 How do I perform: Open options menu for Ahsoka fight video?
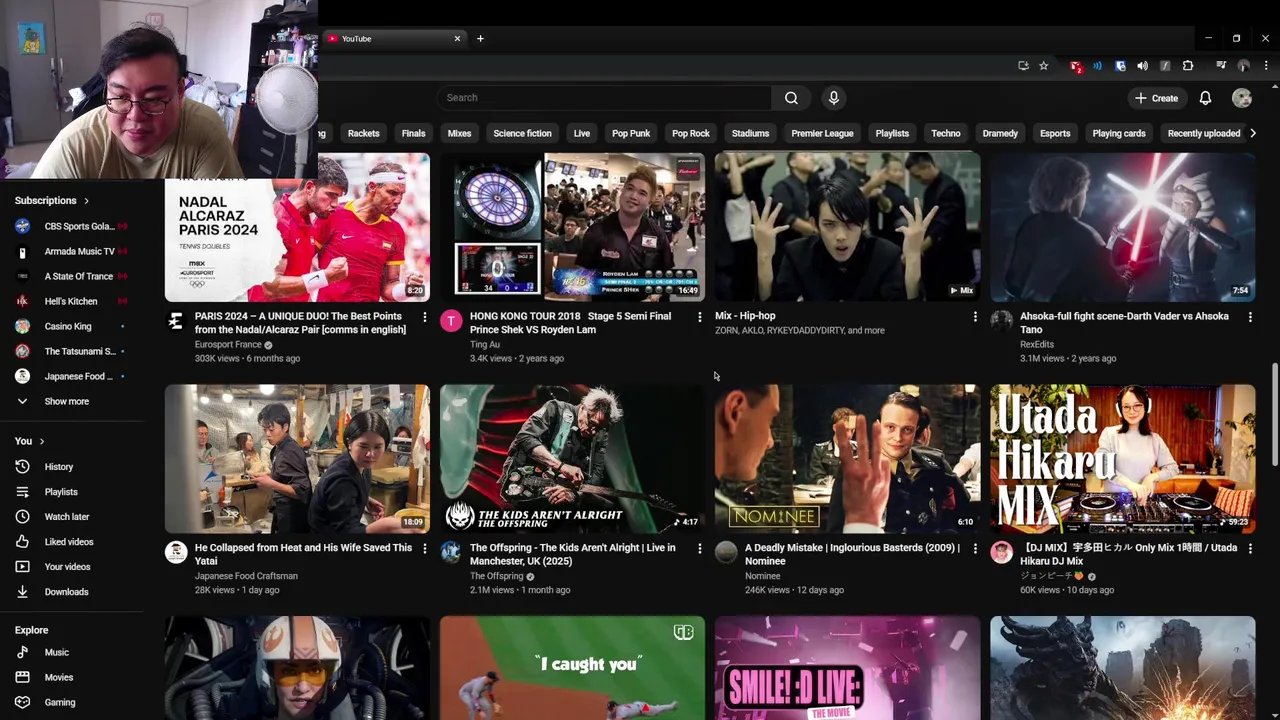click(x=1250, y=317)
